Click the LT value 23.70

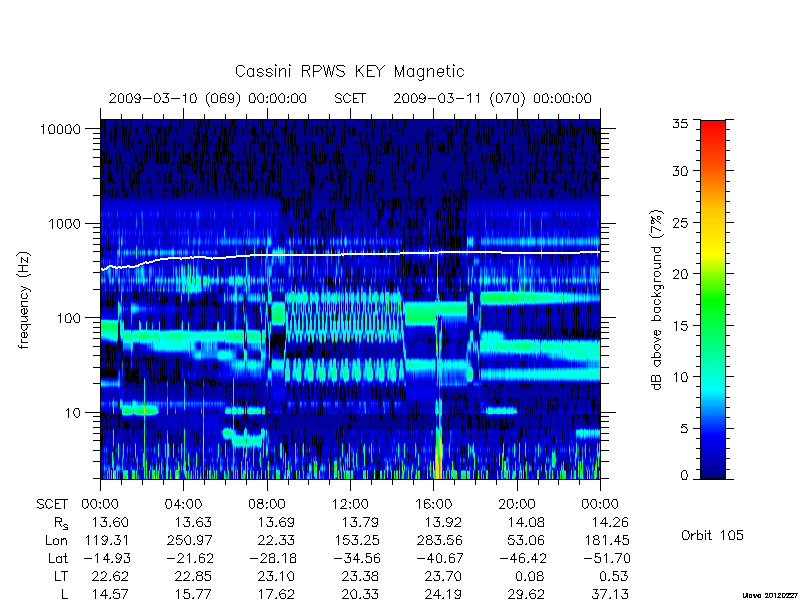click(443, 576)
